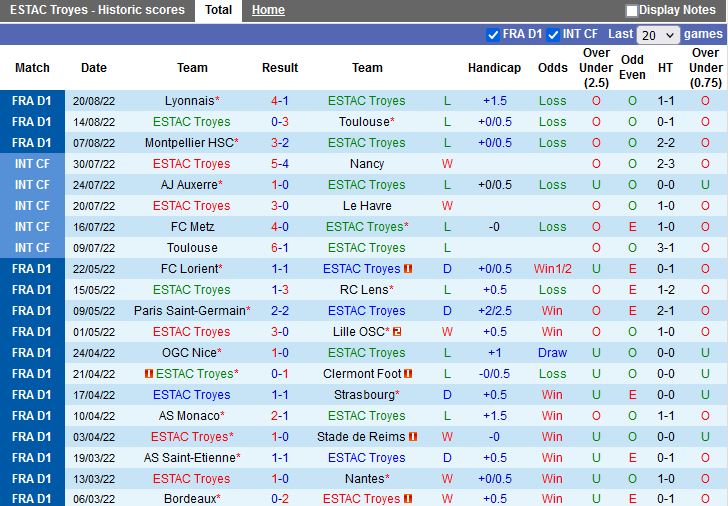Image resolution: width=728 pixels, height=506 pixels.
Task: Click red card icon next to Clermont Foot
Action: (x=408, y=374)
